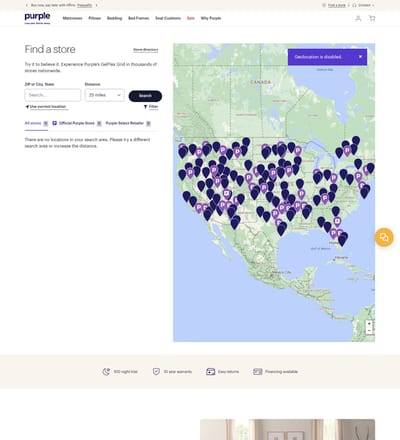Zoom in on the map
Viewport: 400px width, 440px height.
click(x=369, y=324)
